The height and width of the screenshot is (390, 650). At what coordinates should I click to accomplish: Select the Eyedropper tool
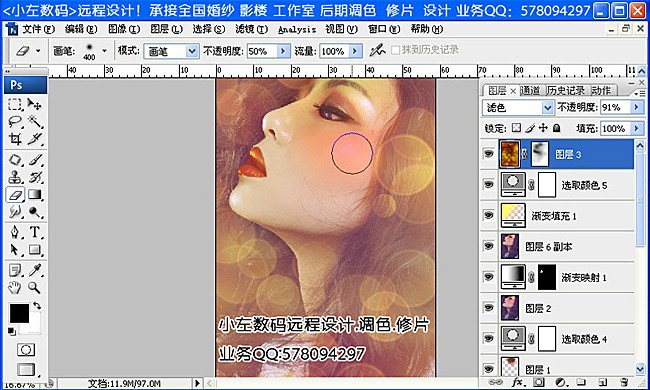coord(35,270)
